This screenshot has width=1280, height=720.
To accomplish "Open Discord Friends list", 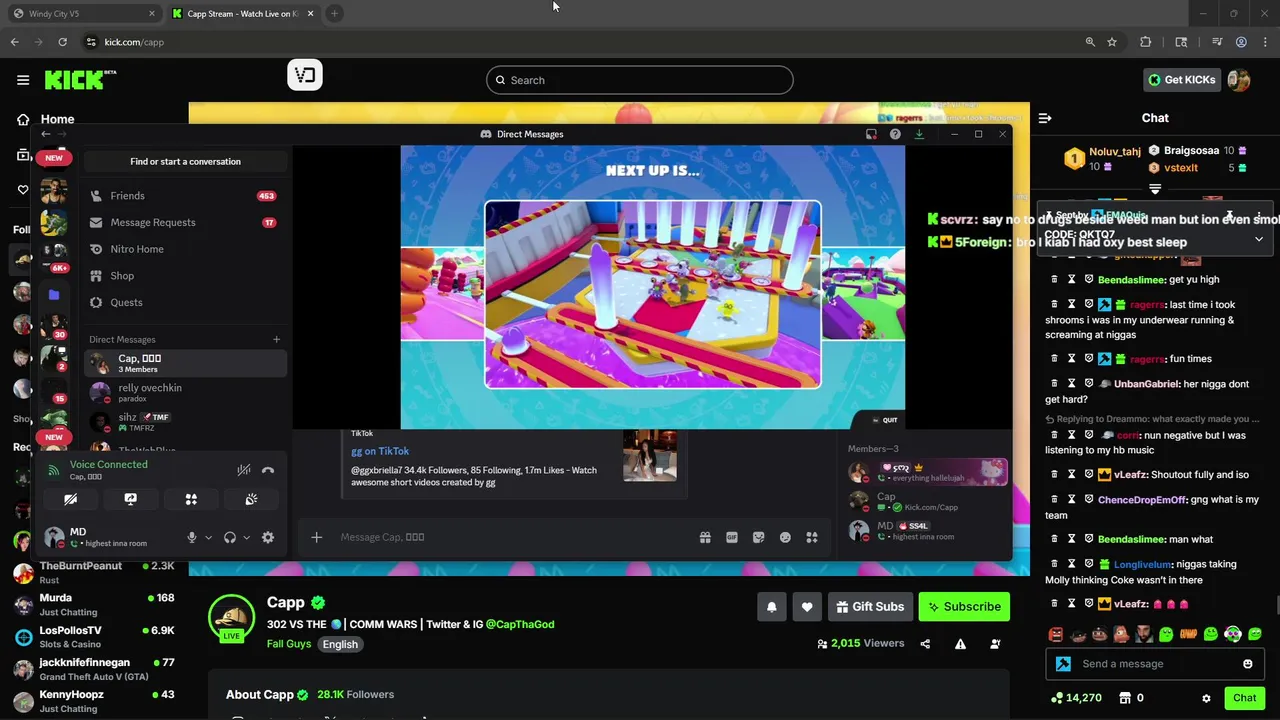I will point(185,196).
